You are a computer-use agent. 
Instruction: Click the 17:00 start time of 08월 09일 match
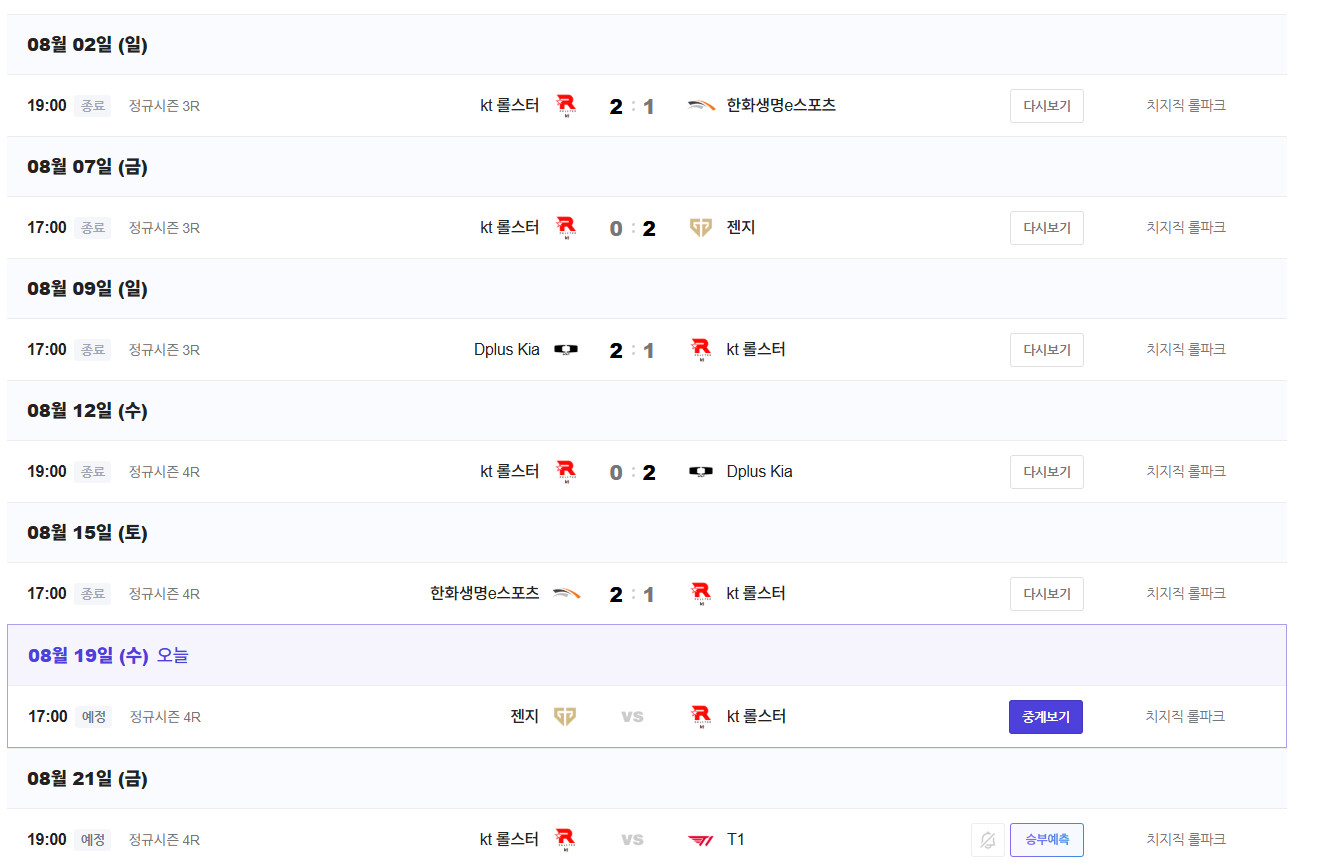pyautogui.click(x=47, y=349)
